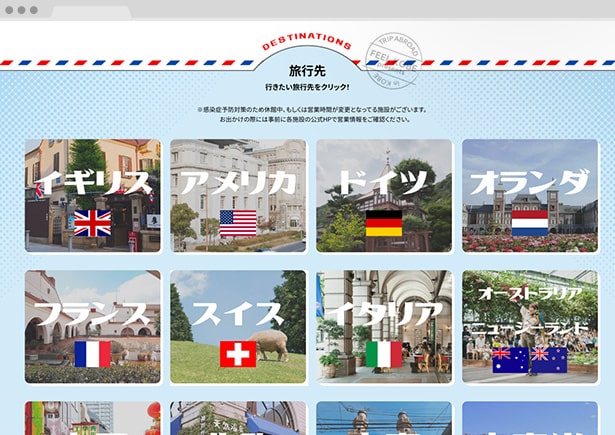Click the French flag icon
615x435 pixels.
coord(93,354)
